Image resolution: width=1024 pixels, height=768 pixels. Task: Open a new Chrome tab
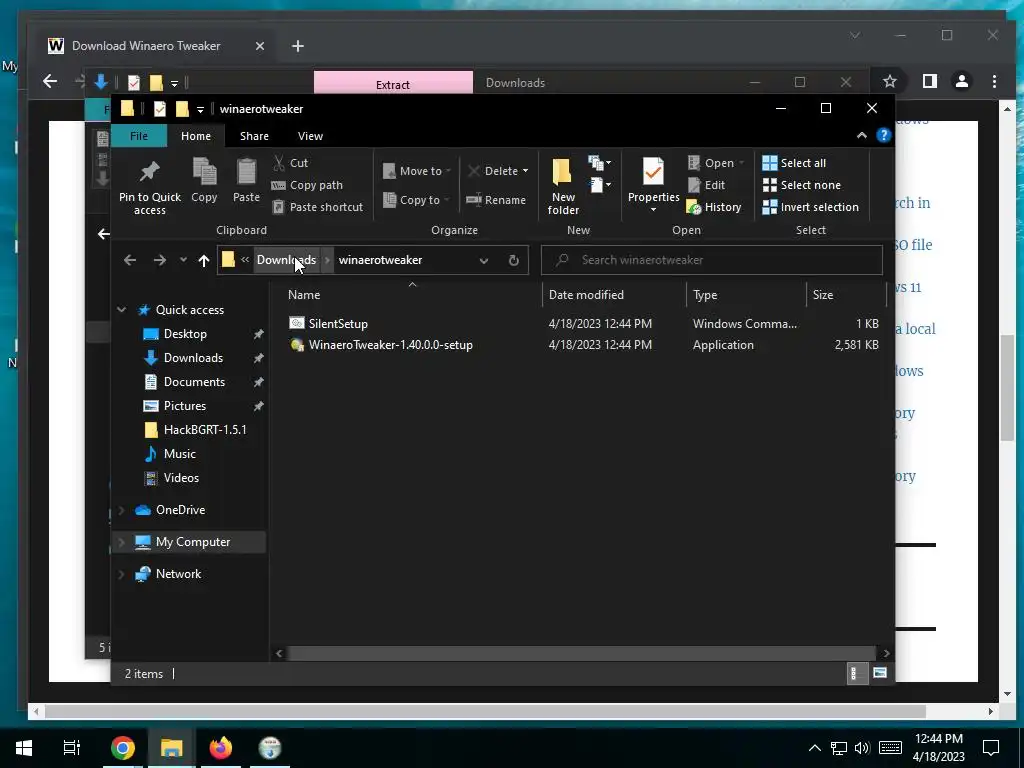(298, 46)
